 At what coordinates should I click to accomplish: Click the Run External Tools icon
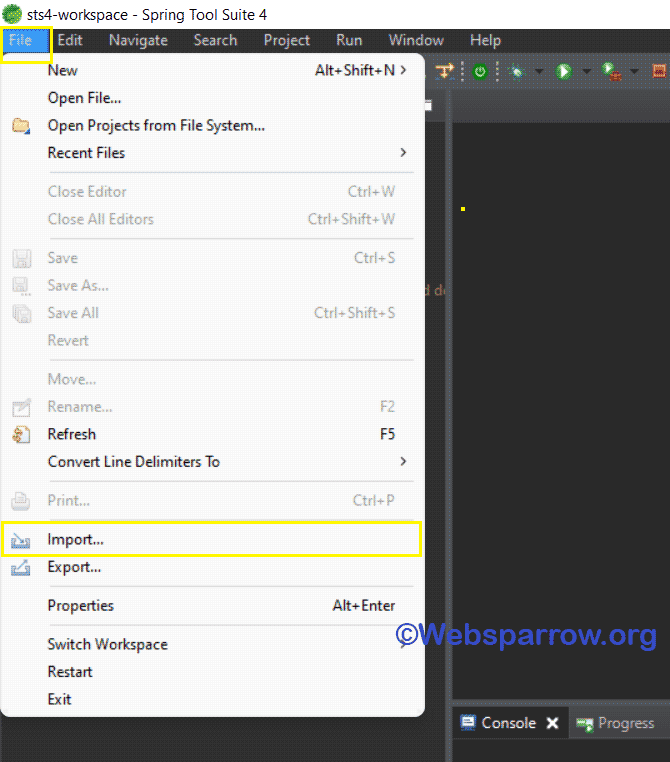pyautogui.click(x=610, y=71)
